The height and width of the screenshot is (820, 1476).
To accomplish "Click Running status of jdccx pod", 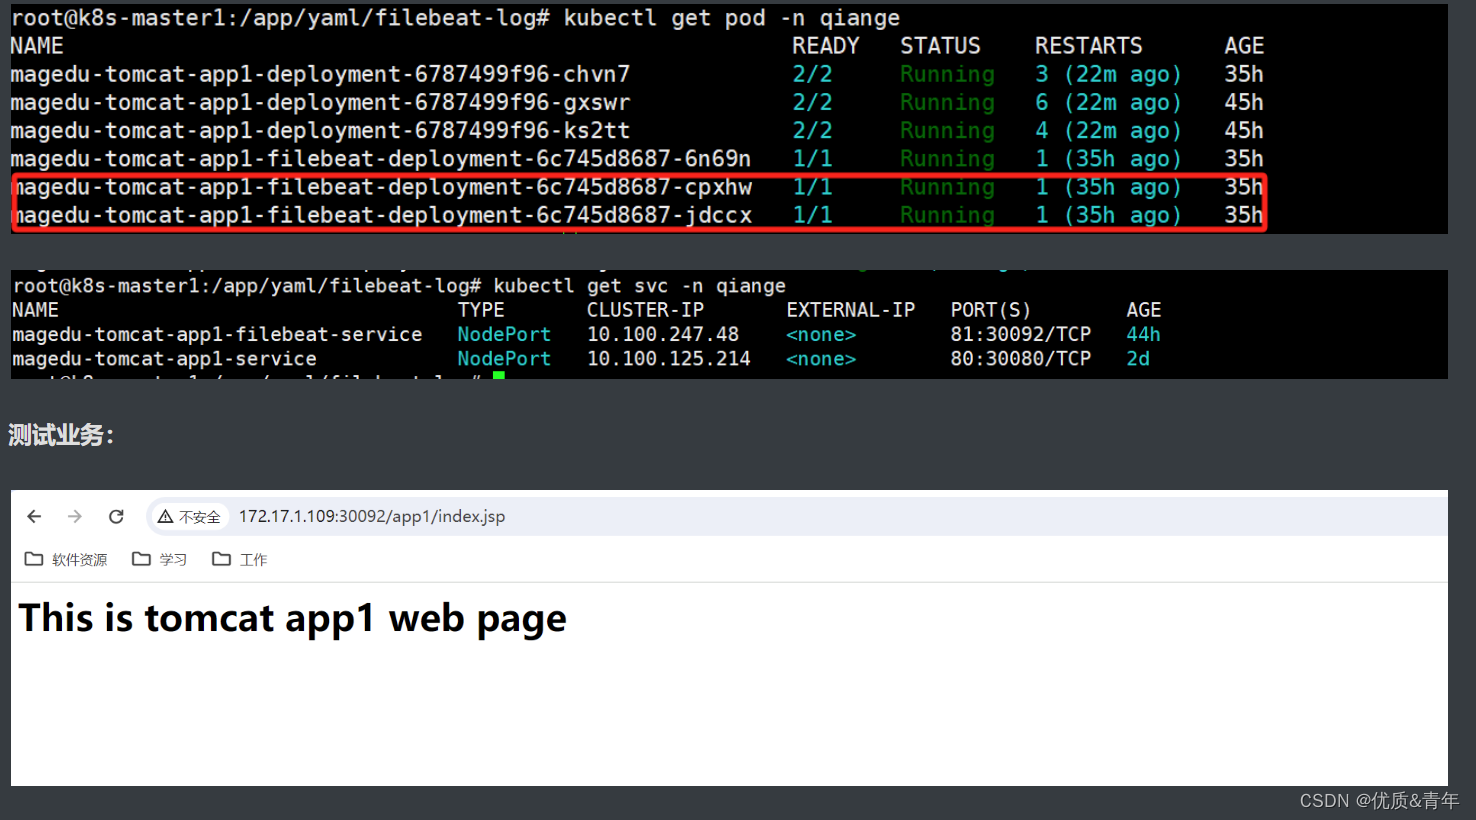I will [x=947, y=215].
